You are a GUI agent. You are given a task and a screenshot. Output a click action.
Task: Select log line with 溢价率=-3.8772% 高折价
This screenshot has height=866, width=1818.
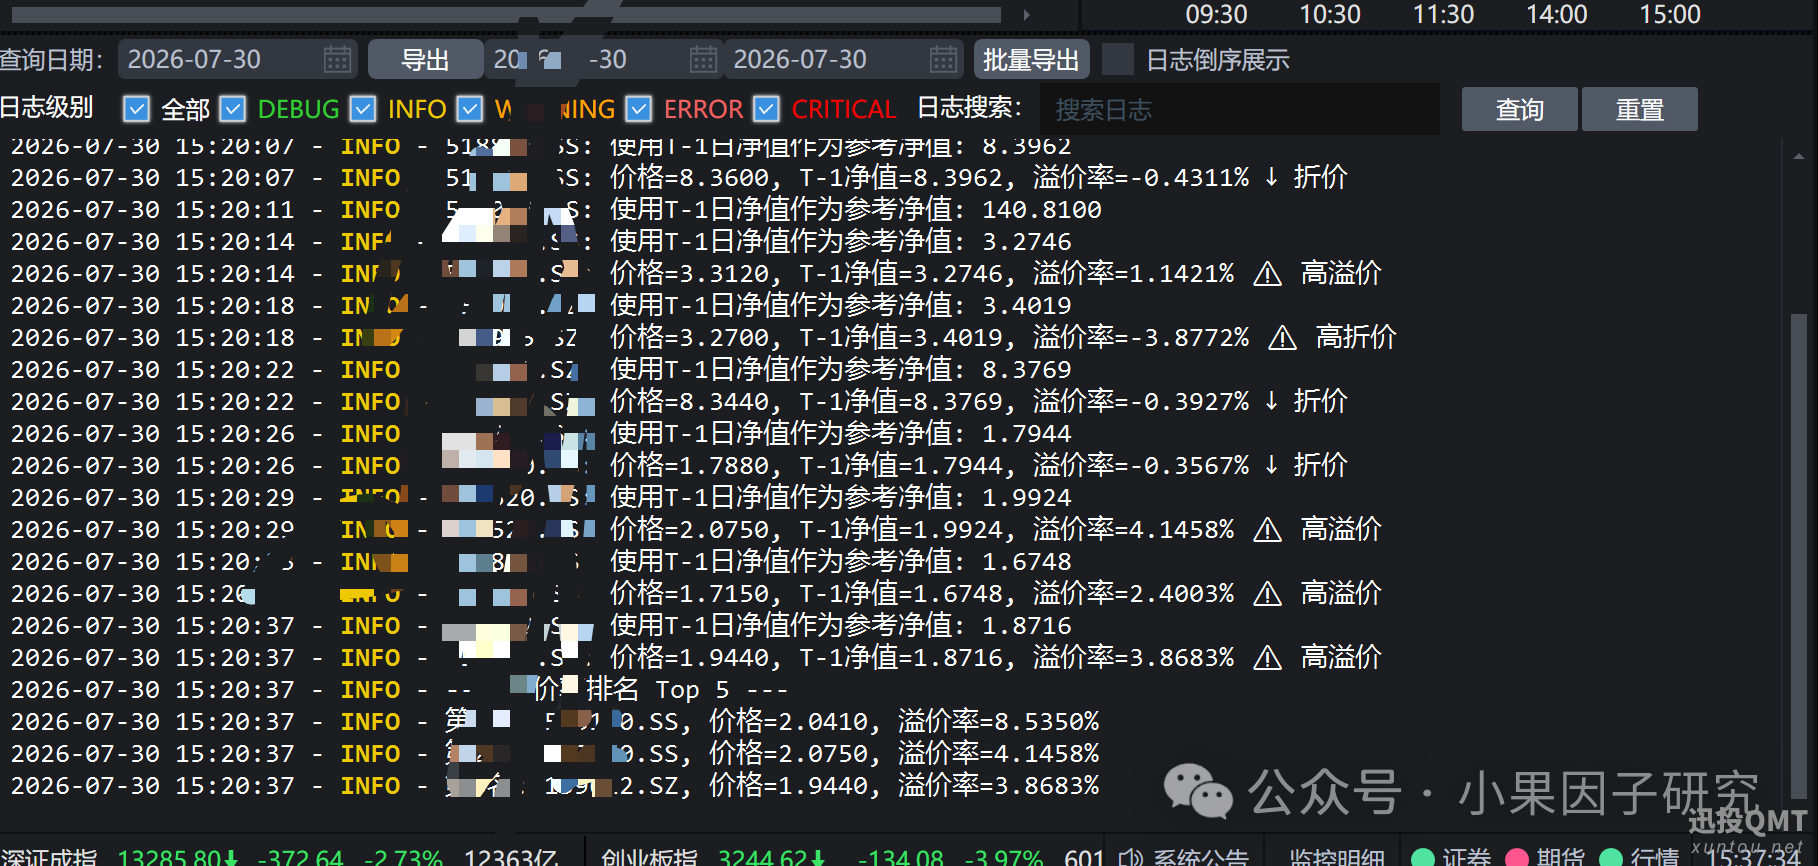(x=704, y=338)
